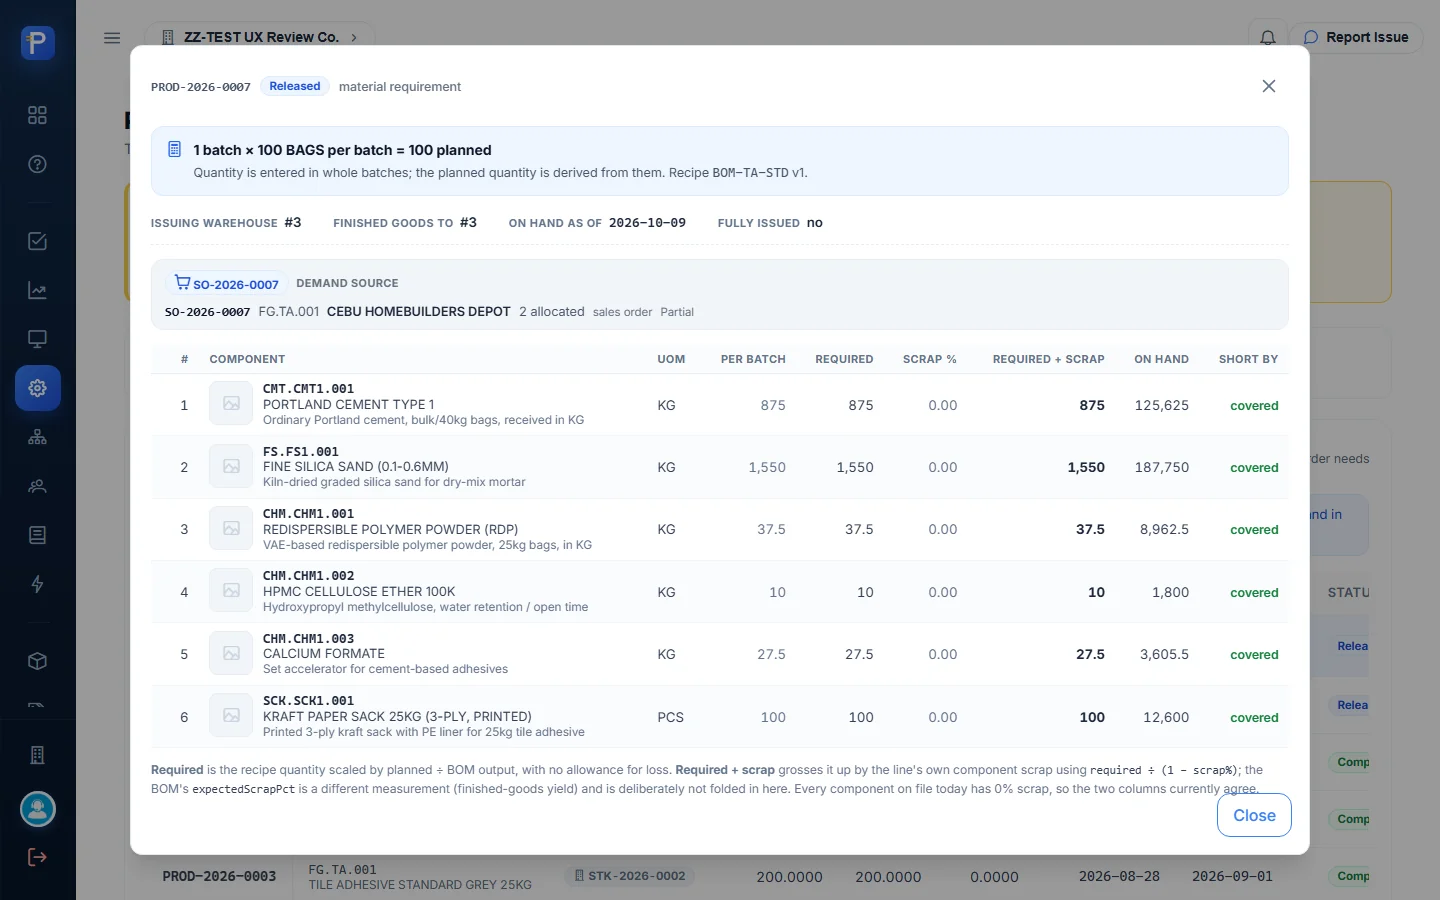
Task: Click the component code CMT.CMT1.001
Action: click(x=308, y=389)
